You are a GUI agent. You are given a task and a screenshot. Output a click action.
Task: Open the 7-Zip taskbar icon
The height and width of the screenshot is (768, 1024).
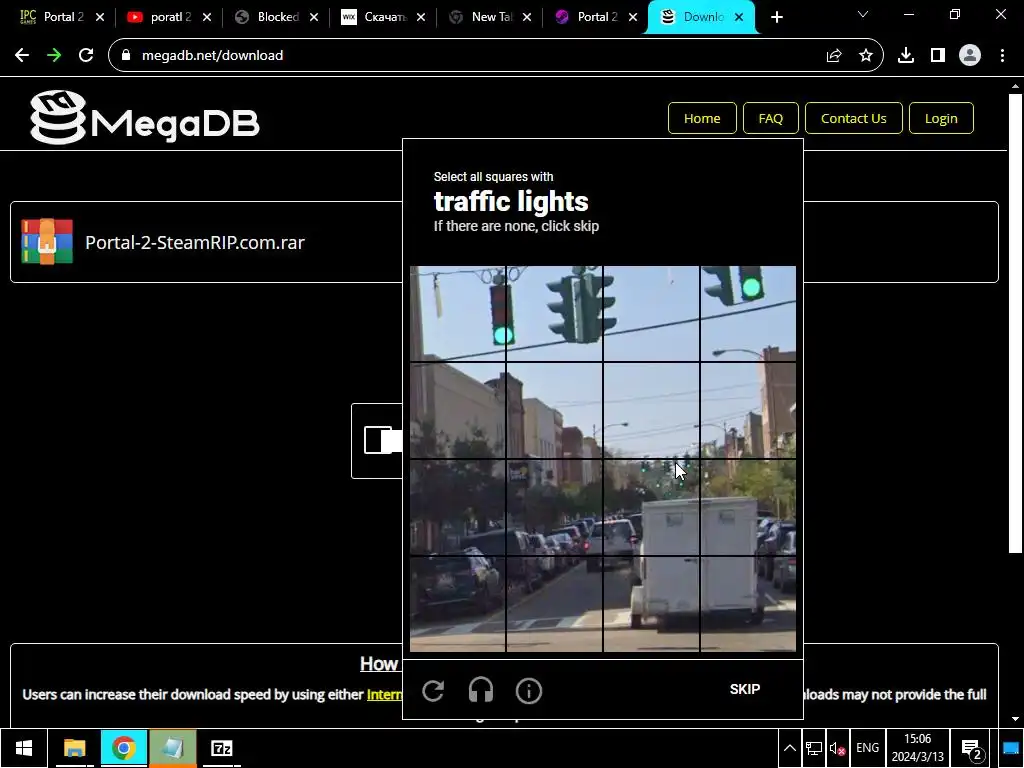(x=222, y=748)
